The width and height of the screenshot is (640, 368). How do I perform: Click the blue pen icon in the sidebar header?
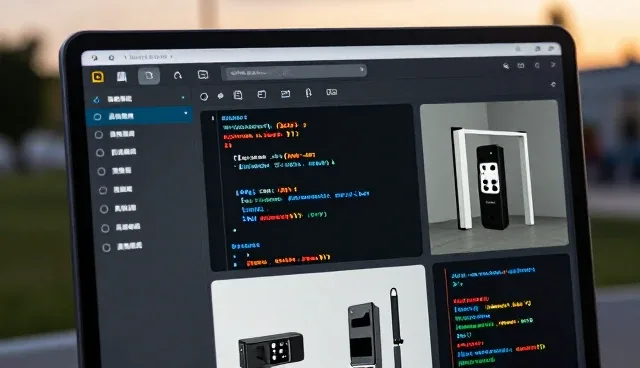click(x=96, y=100)
